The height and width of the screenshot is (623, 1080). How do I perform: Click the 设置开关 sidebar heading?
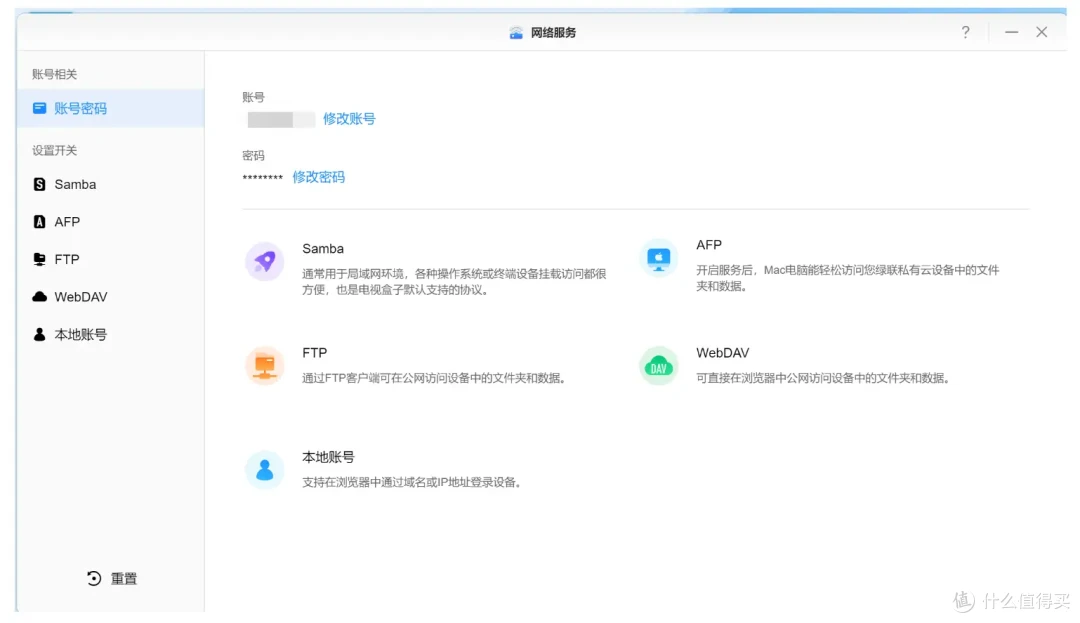pyautogui.click(x=54, y=151)
